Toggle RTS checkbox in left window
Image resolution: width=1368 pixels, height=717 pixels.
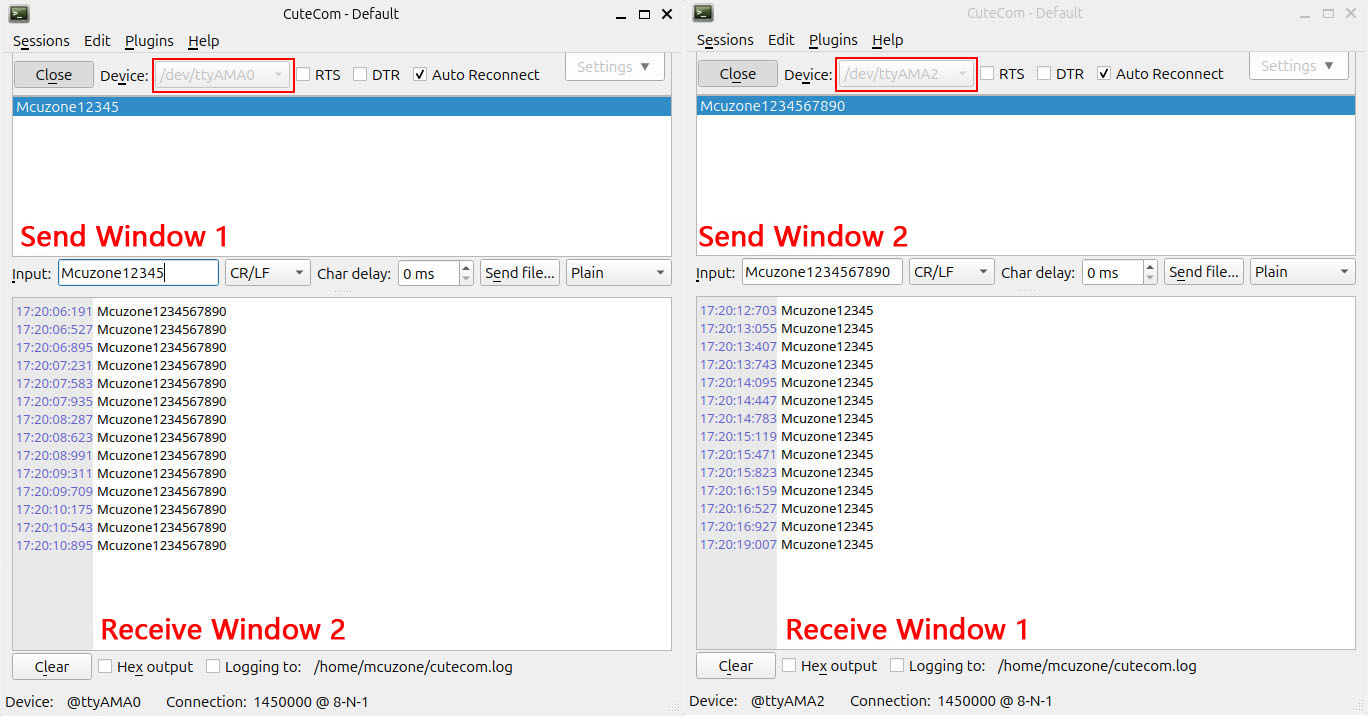(303, 75)
